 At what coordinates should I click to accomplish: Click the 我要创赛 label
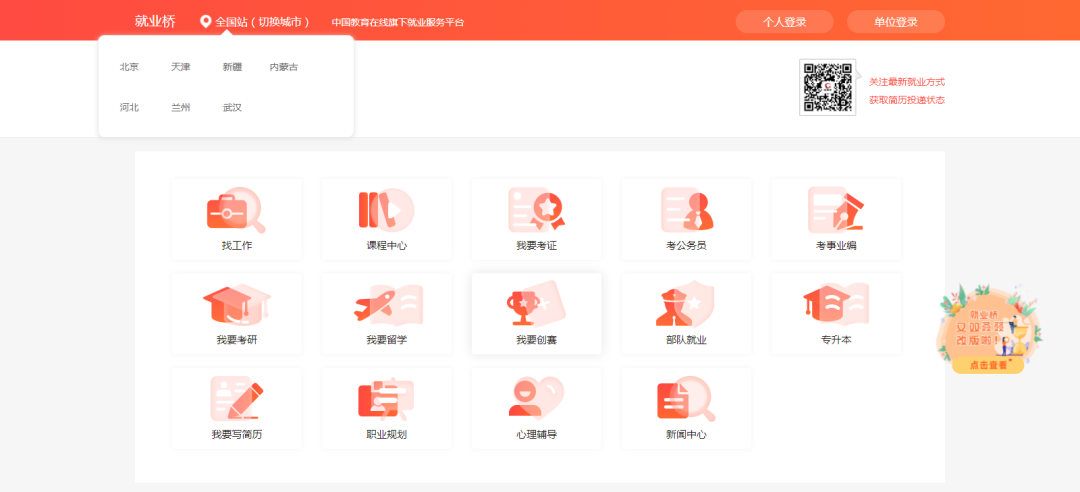coord(537,340)
